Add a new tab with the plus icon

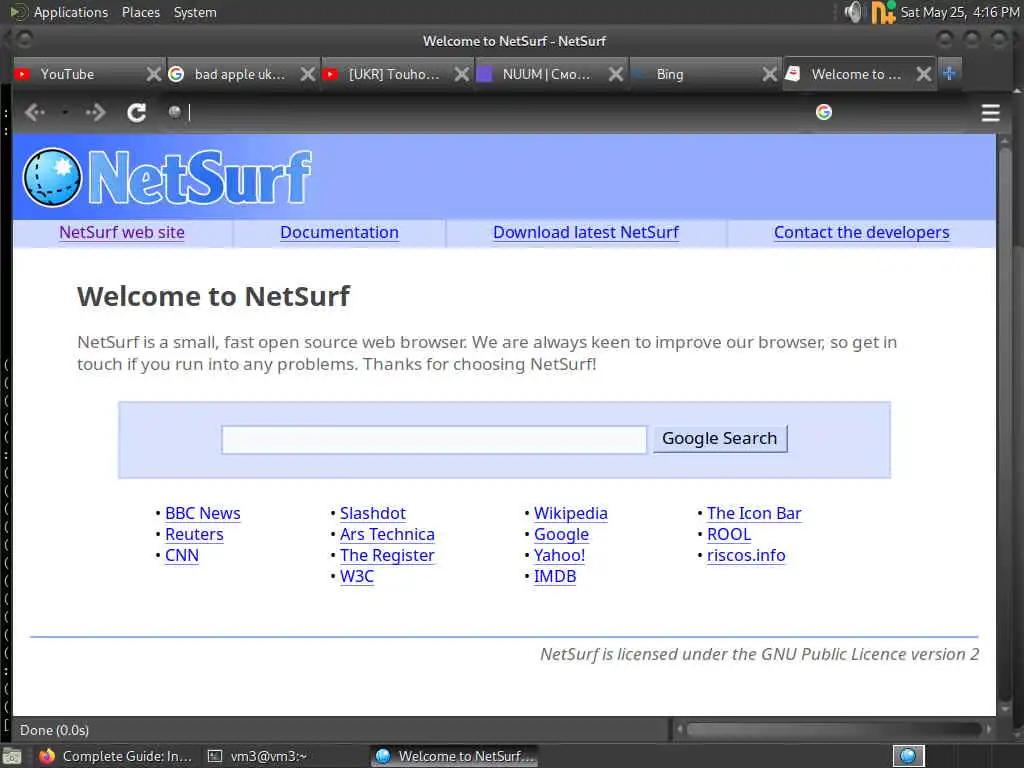[949, 73]
